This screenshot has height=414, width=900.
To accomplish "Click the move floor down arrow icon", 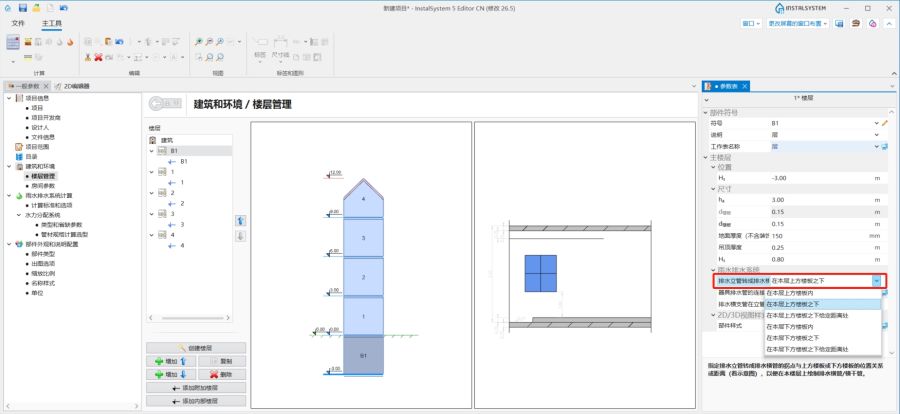I will point(240,236).
